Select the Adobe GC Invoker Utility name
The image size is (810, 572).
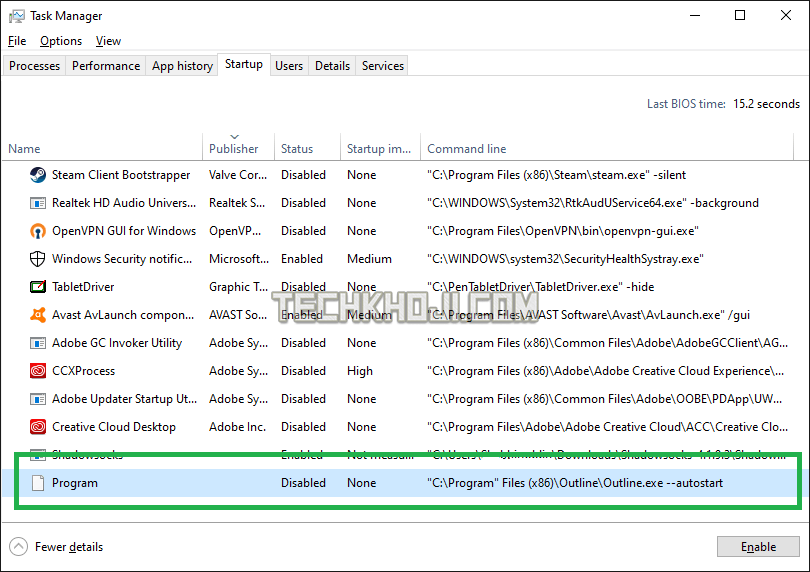(x=117, y=343)
